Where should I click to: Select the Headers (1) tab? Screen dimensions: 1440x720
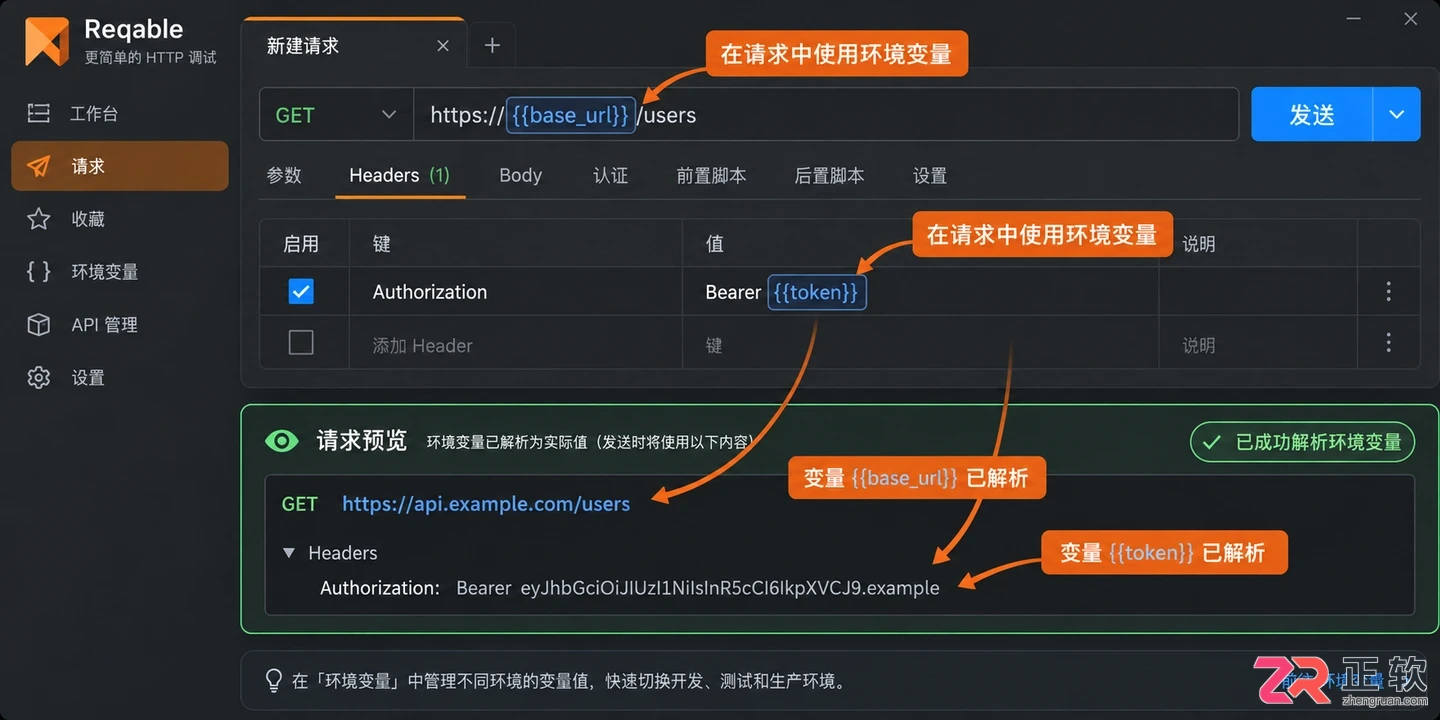point(400,175)
